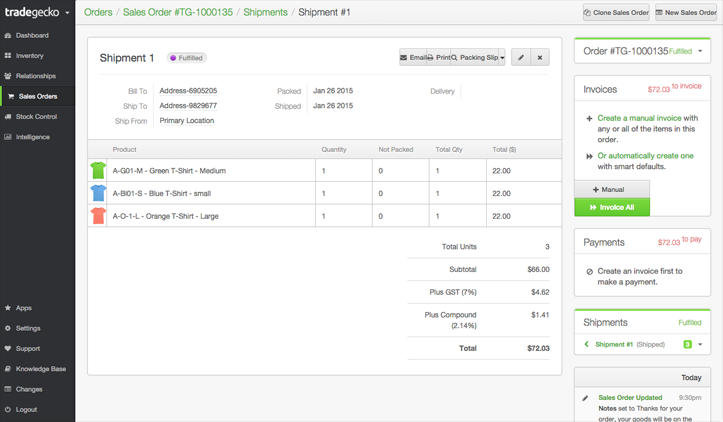Open Sales Order #TG-1000135 breadcrumb

pyautogui.click(x=178, y=12)
